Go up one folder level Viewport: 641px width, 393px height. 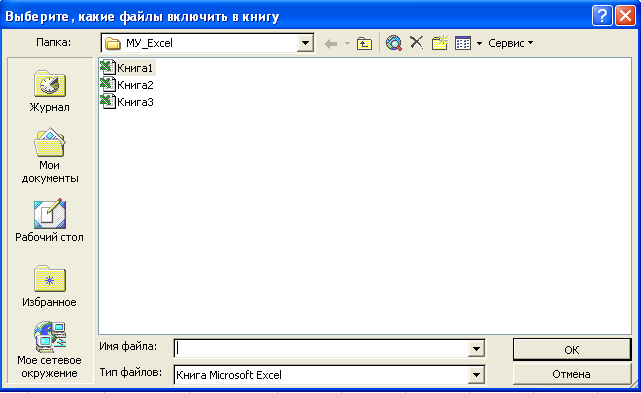pos(364,43)
